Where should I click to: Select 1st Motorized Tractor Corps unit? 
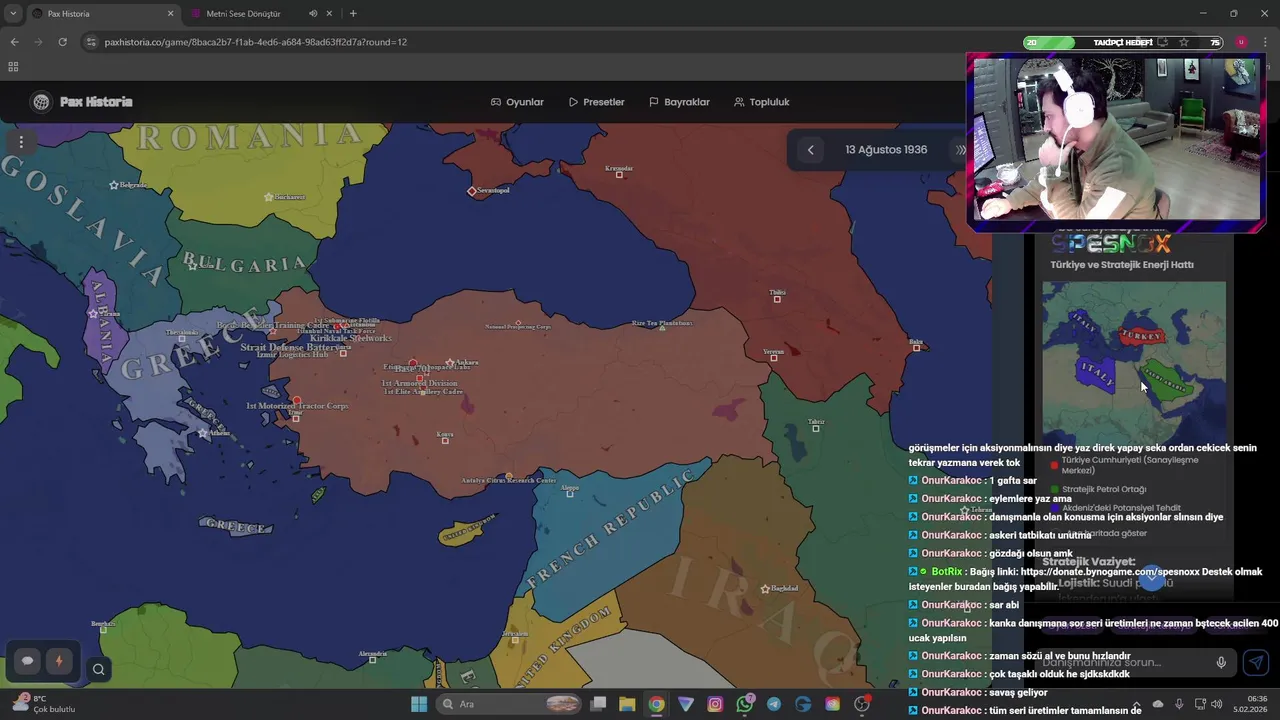[x=296, y=401]
